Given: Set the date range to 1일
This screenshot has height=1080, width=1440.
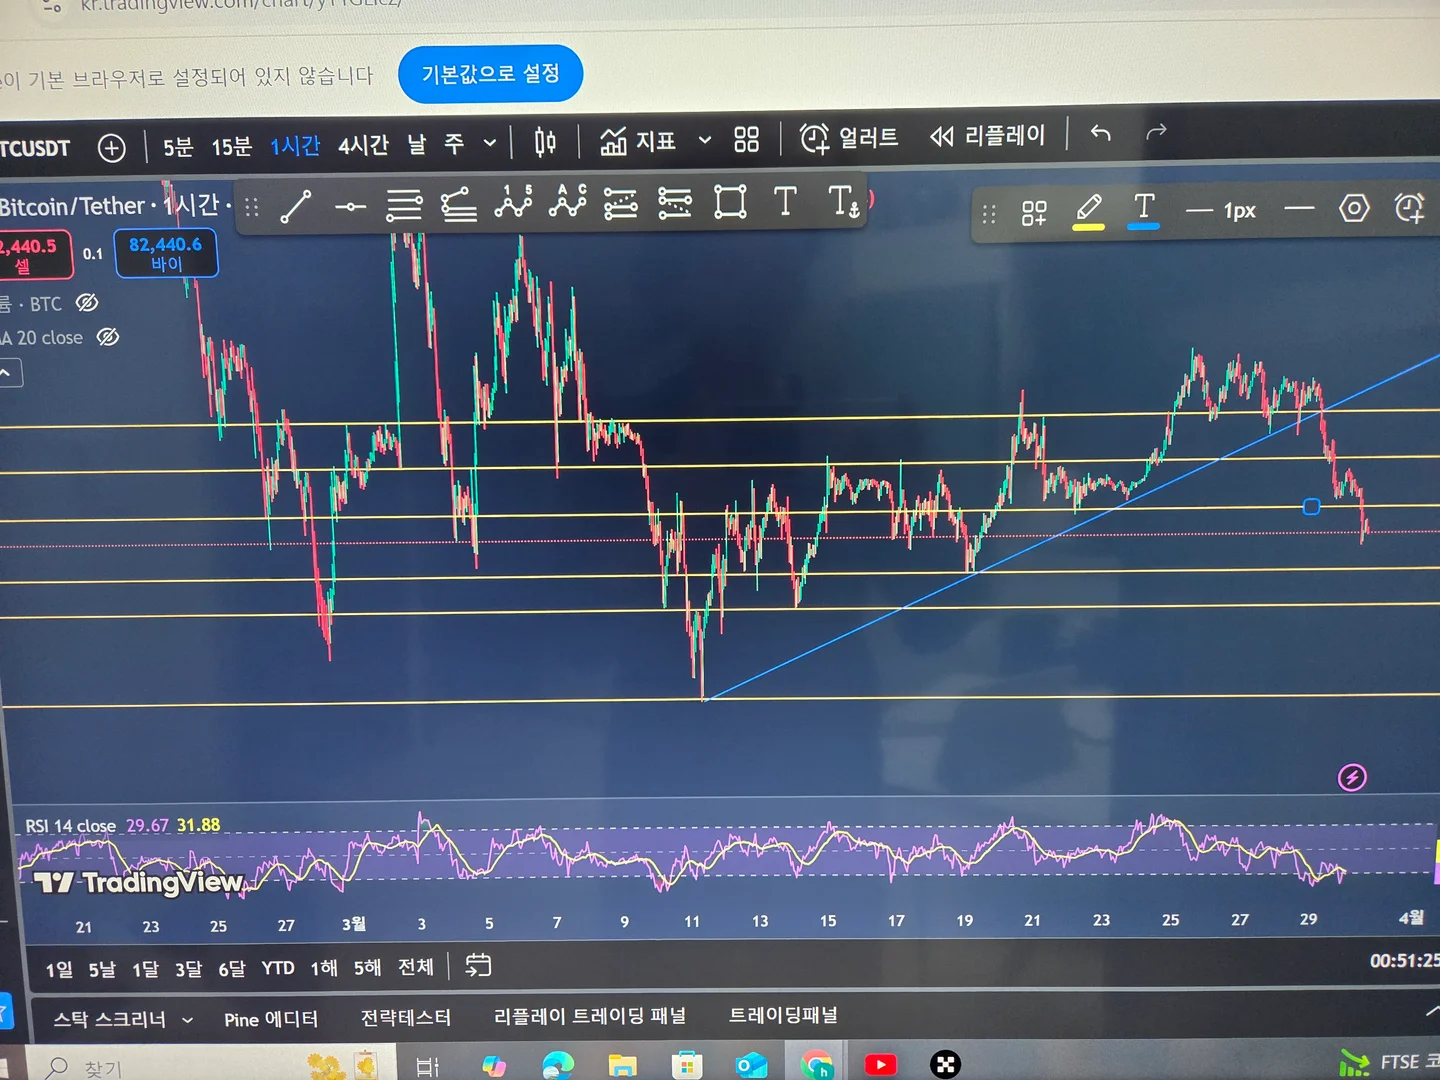Looking at the screenshot, I should tap(59, 969).
